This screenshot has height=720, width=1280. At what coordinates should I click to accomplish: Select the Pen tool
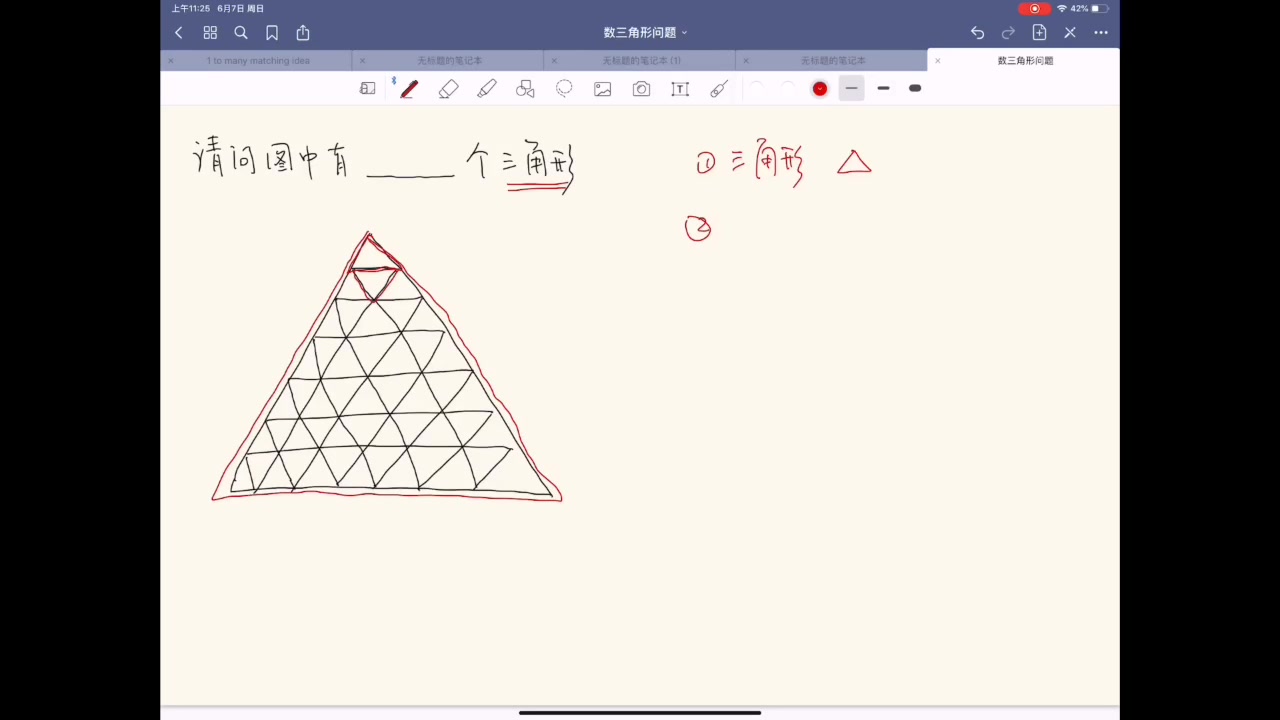click(x=409, y=88)
